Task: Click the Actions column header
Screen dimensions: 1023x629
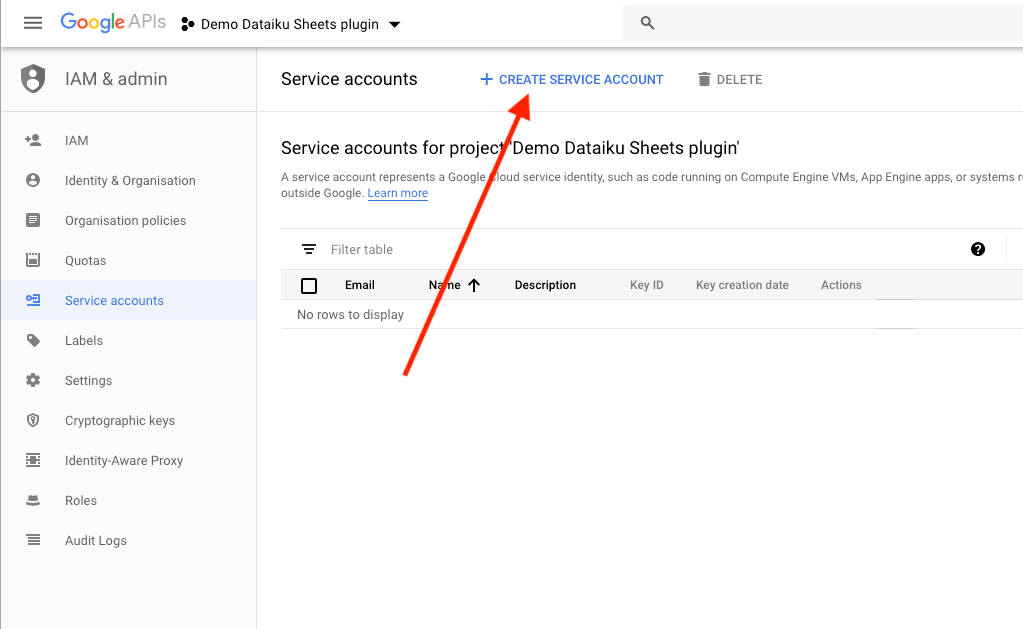Action: click(x=841, y=285)
